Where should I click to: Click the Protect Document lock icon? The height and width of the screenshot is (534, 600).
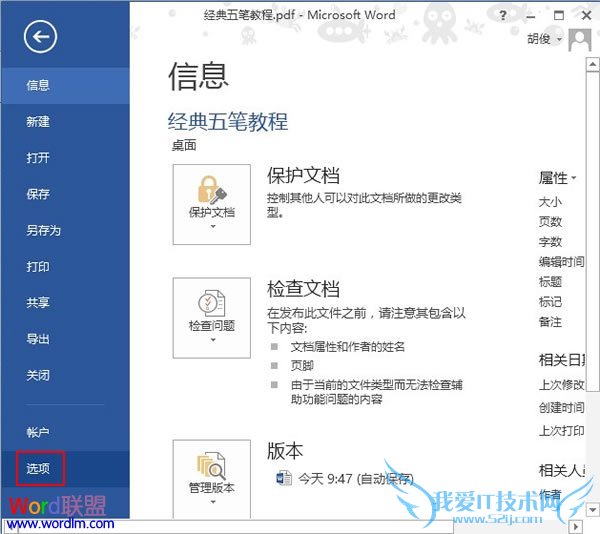212,190
